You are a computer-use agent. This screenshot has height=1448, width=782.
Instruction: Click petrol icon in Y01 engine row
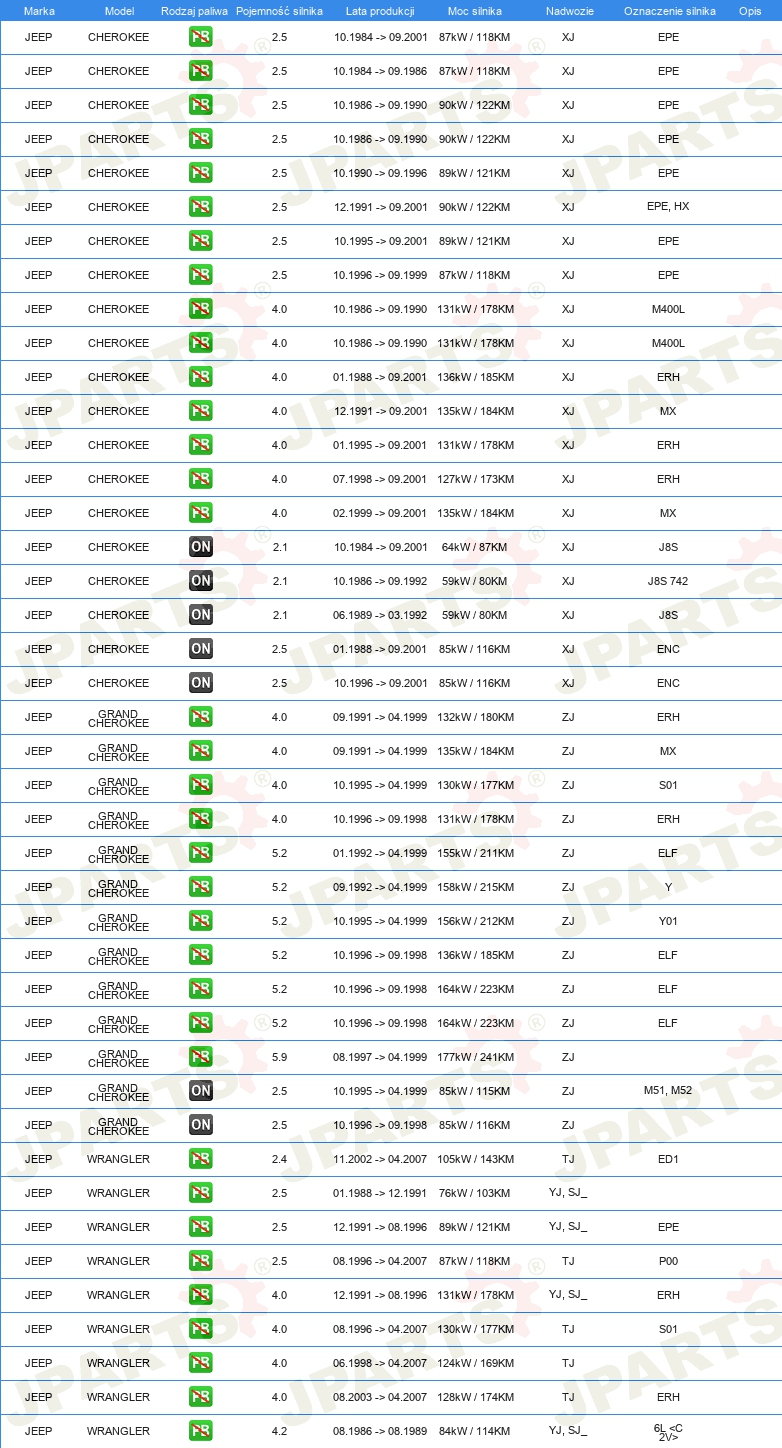click(201, 921)
